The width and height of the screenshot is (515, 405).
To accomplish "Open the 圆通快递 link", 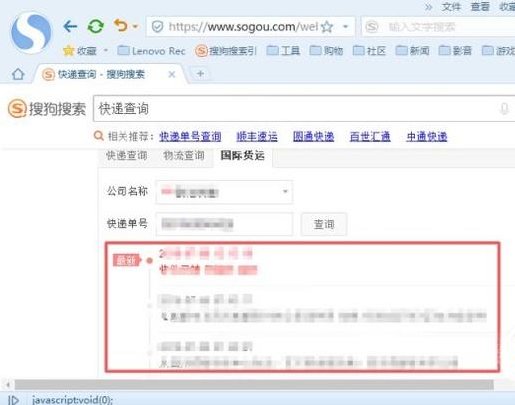I will click(x=313, y=136).
